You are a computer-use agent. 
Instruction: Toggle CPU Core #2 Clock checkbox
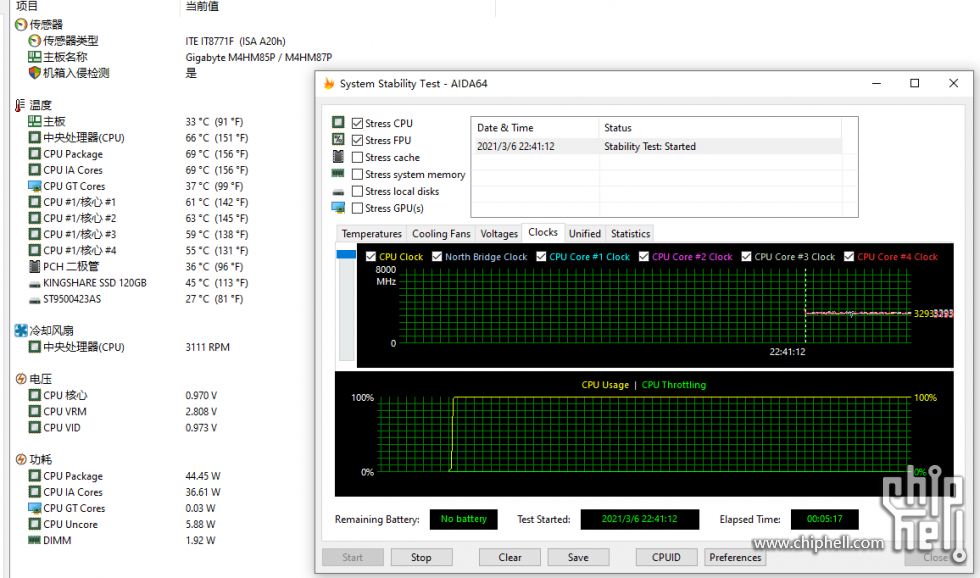click(x=644, y=257)
